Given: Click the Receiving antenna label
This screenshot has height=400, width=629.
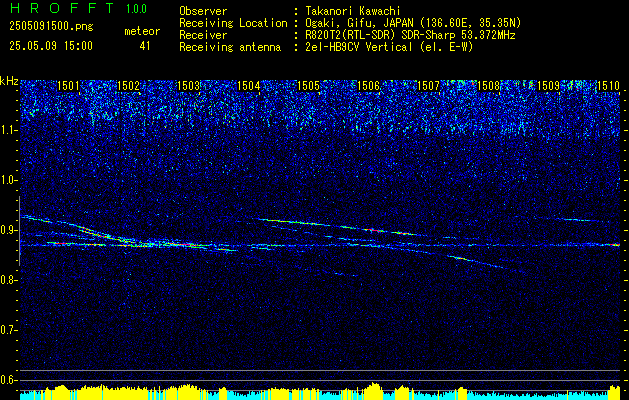Looking at the screenshot, I should pos(230,47).
